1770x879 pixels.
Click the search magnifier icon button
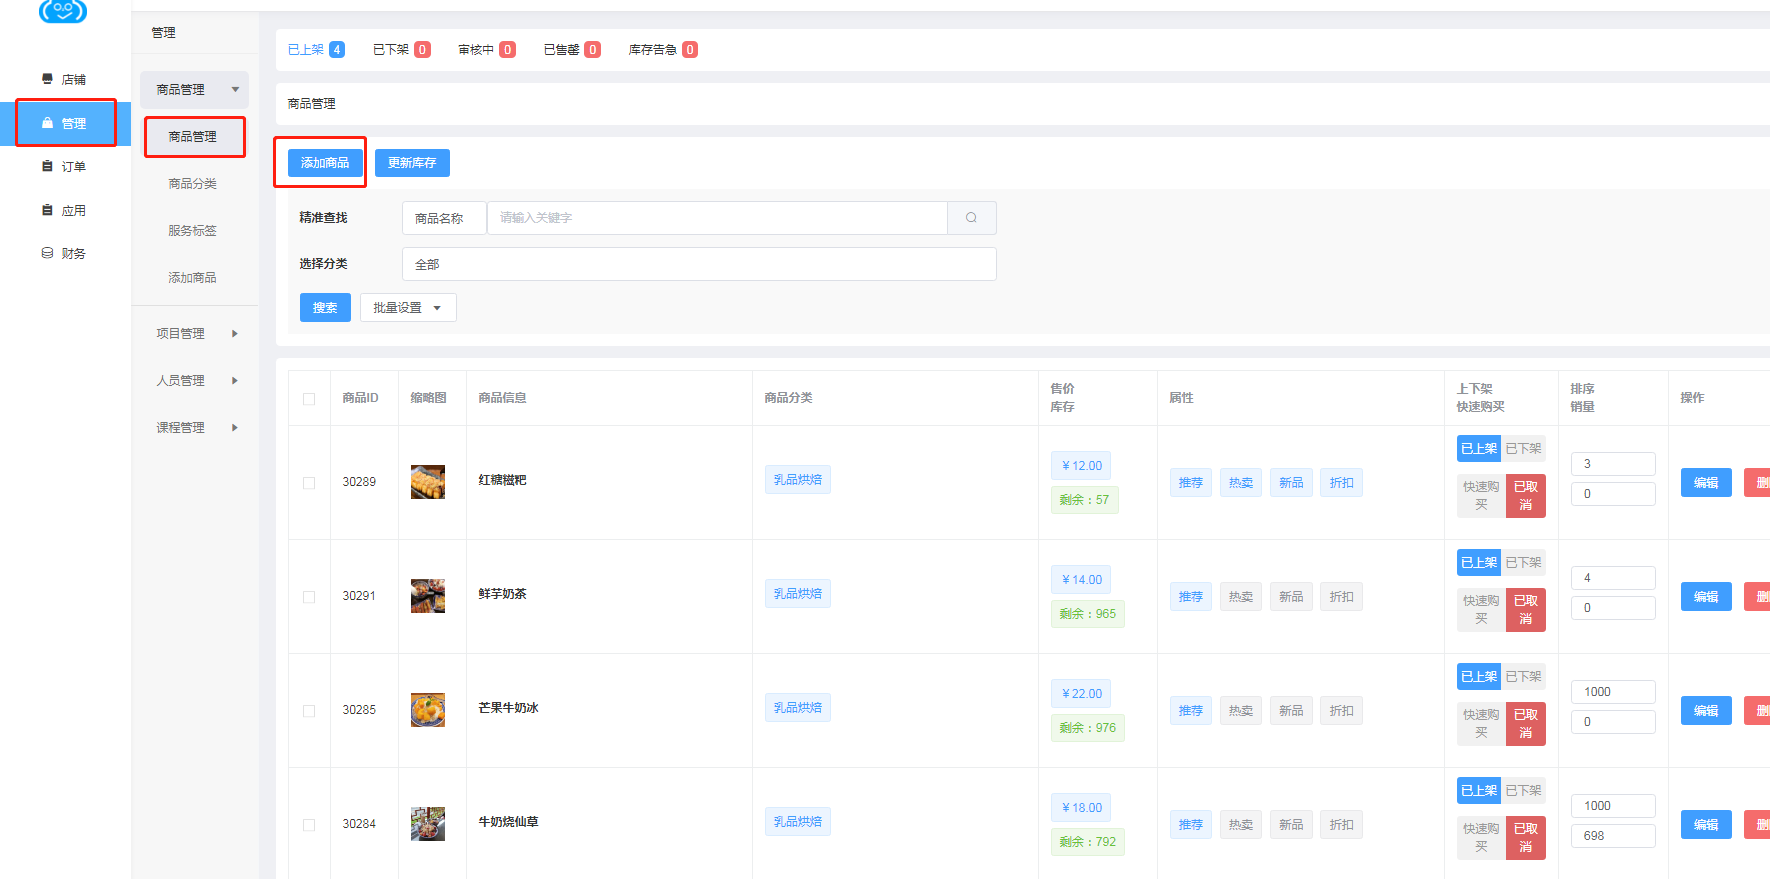tap(971, 218)
